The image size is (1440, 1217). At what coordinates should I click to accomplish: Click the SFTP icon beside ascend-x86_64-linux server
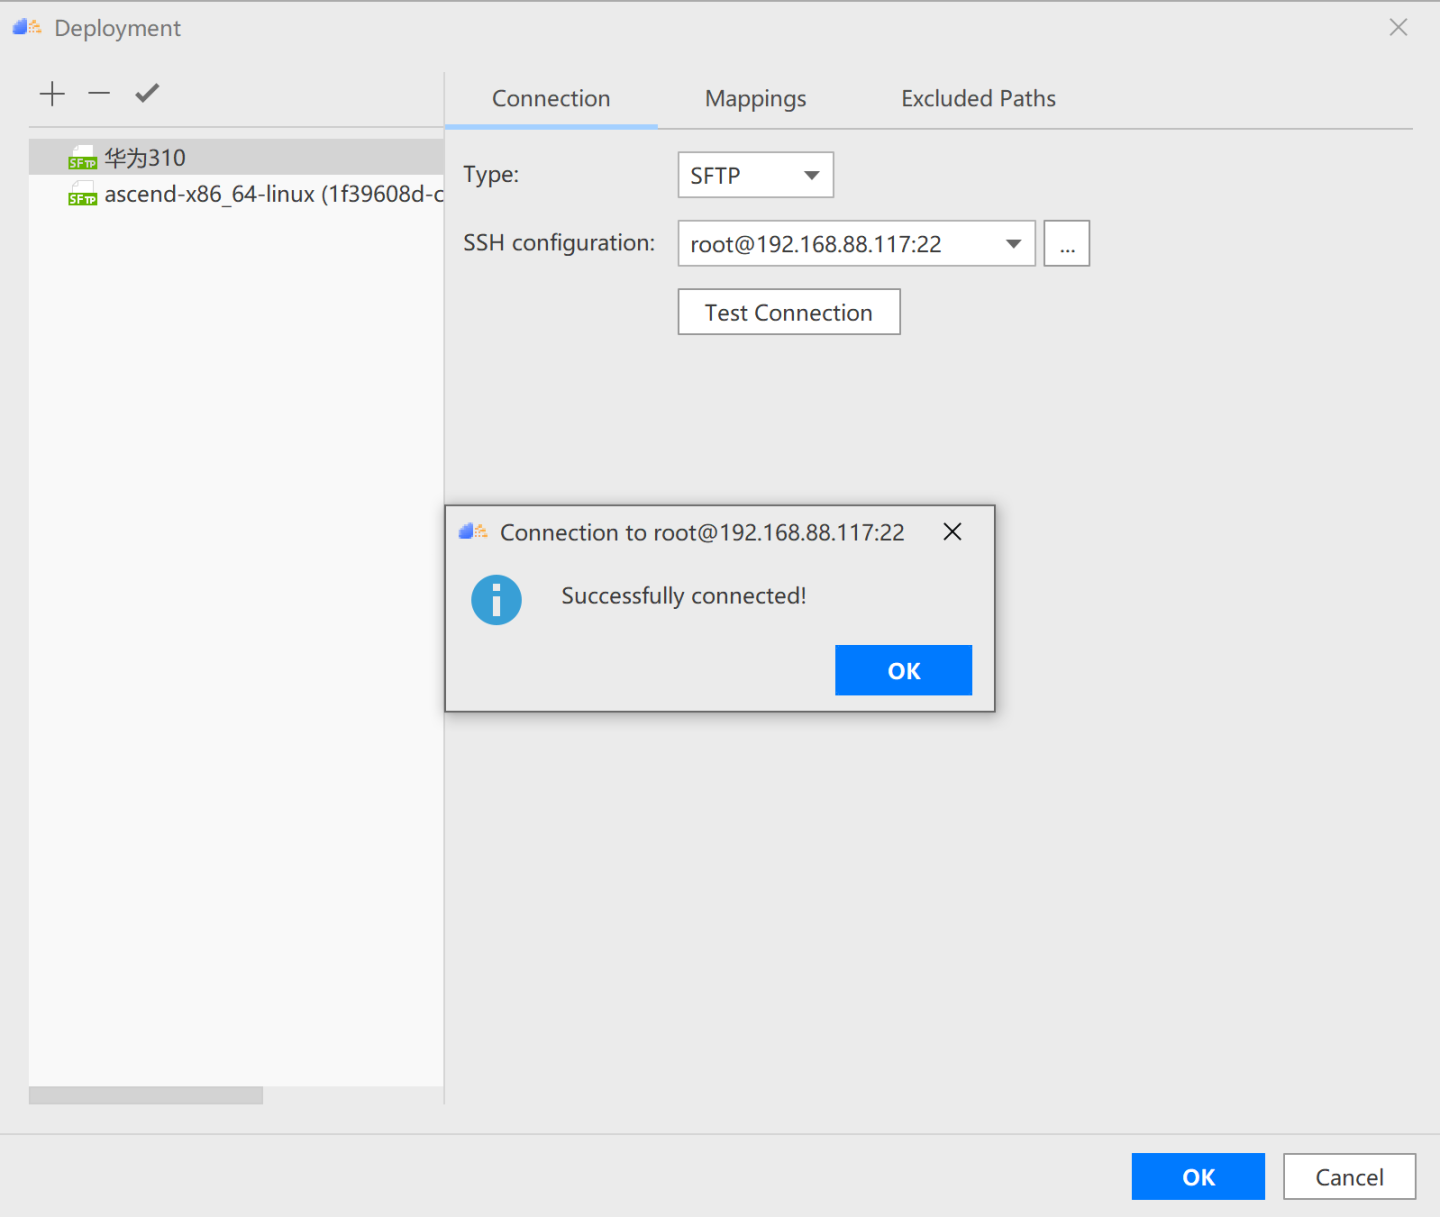(x=82, y=194)
